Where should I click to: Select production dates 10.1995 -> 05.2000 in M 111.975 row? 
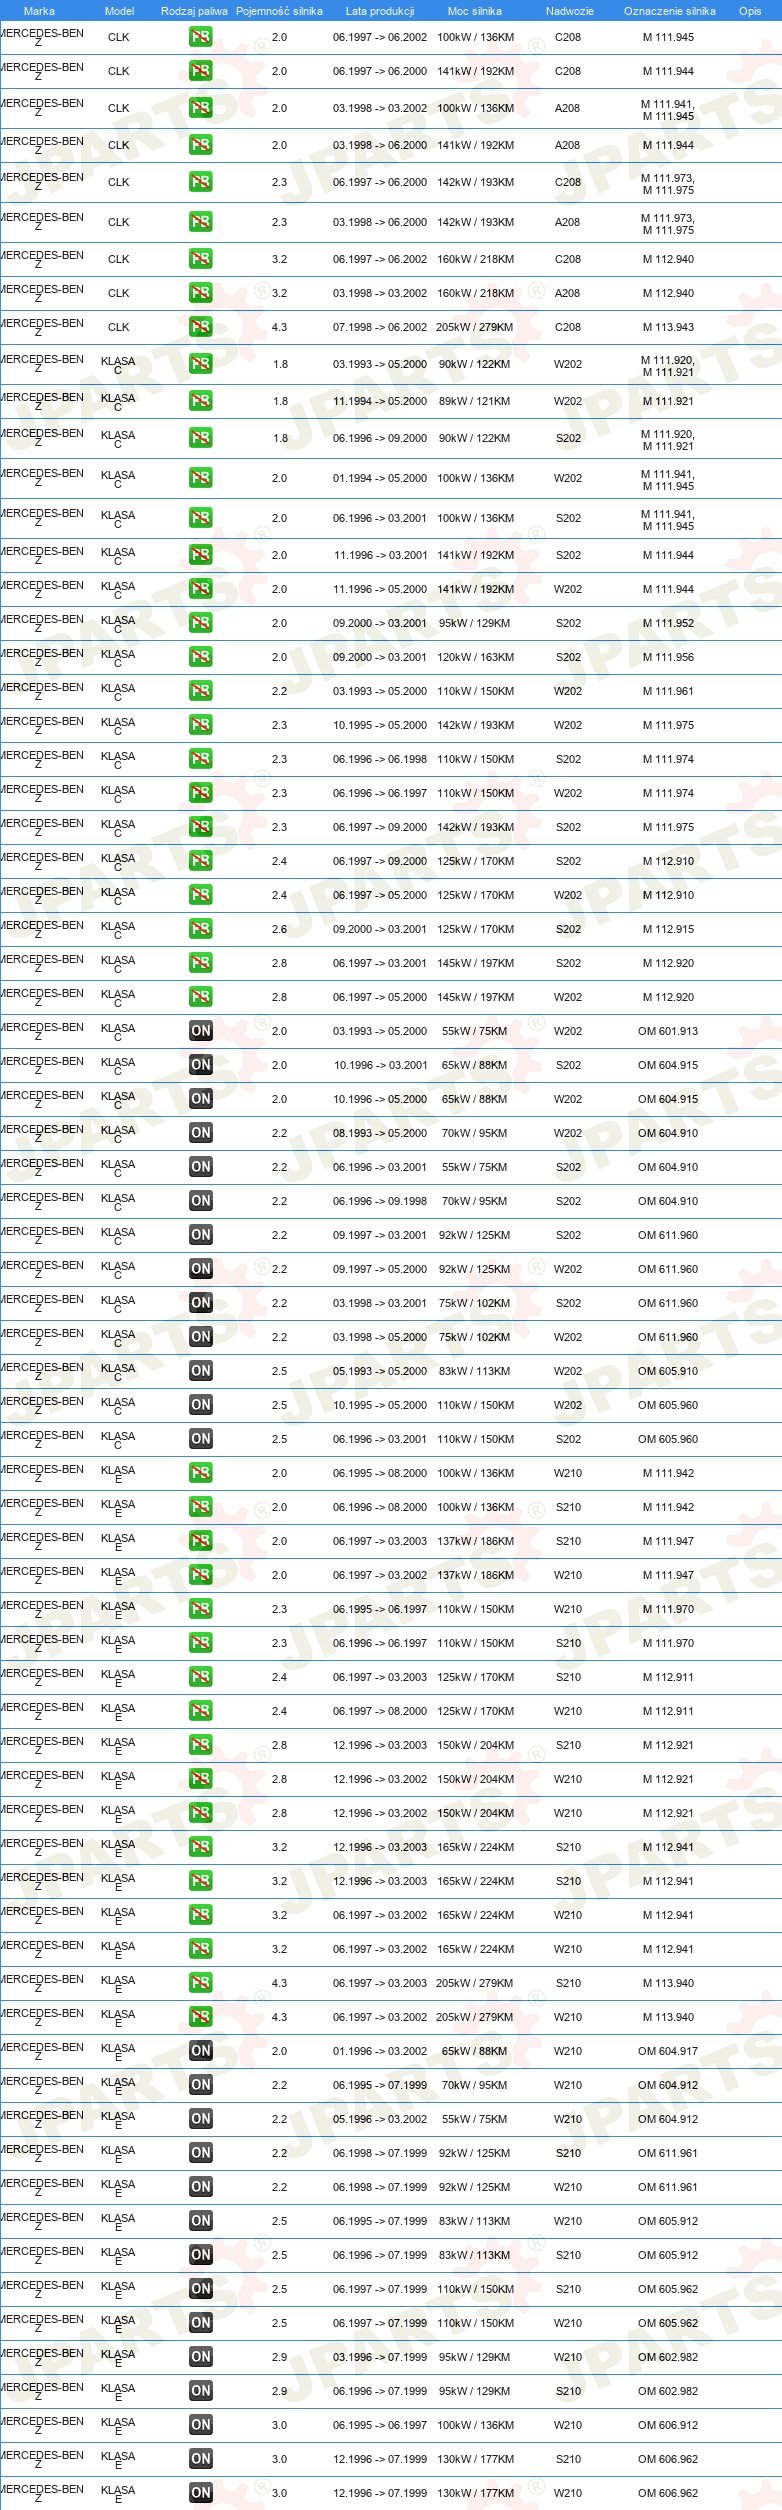click(380, 725)
